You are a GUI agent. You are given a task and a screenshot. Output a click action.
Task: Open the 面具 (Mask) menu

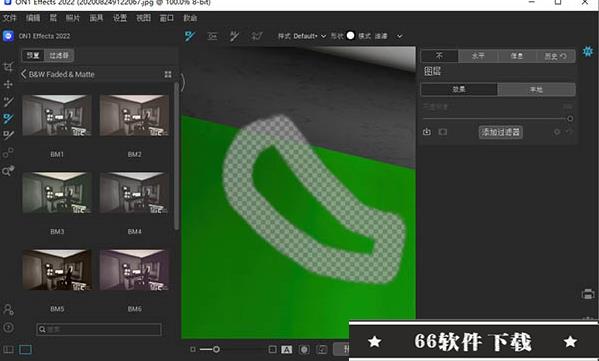96,18
